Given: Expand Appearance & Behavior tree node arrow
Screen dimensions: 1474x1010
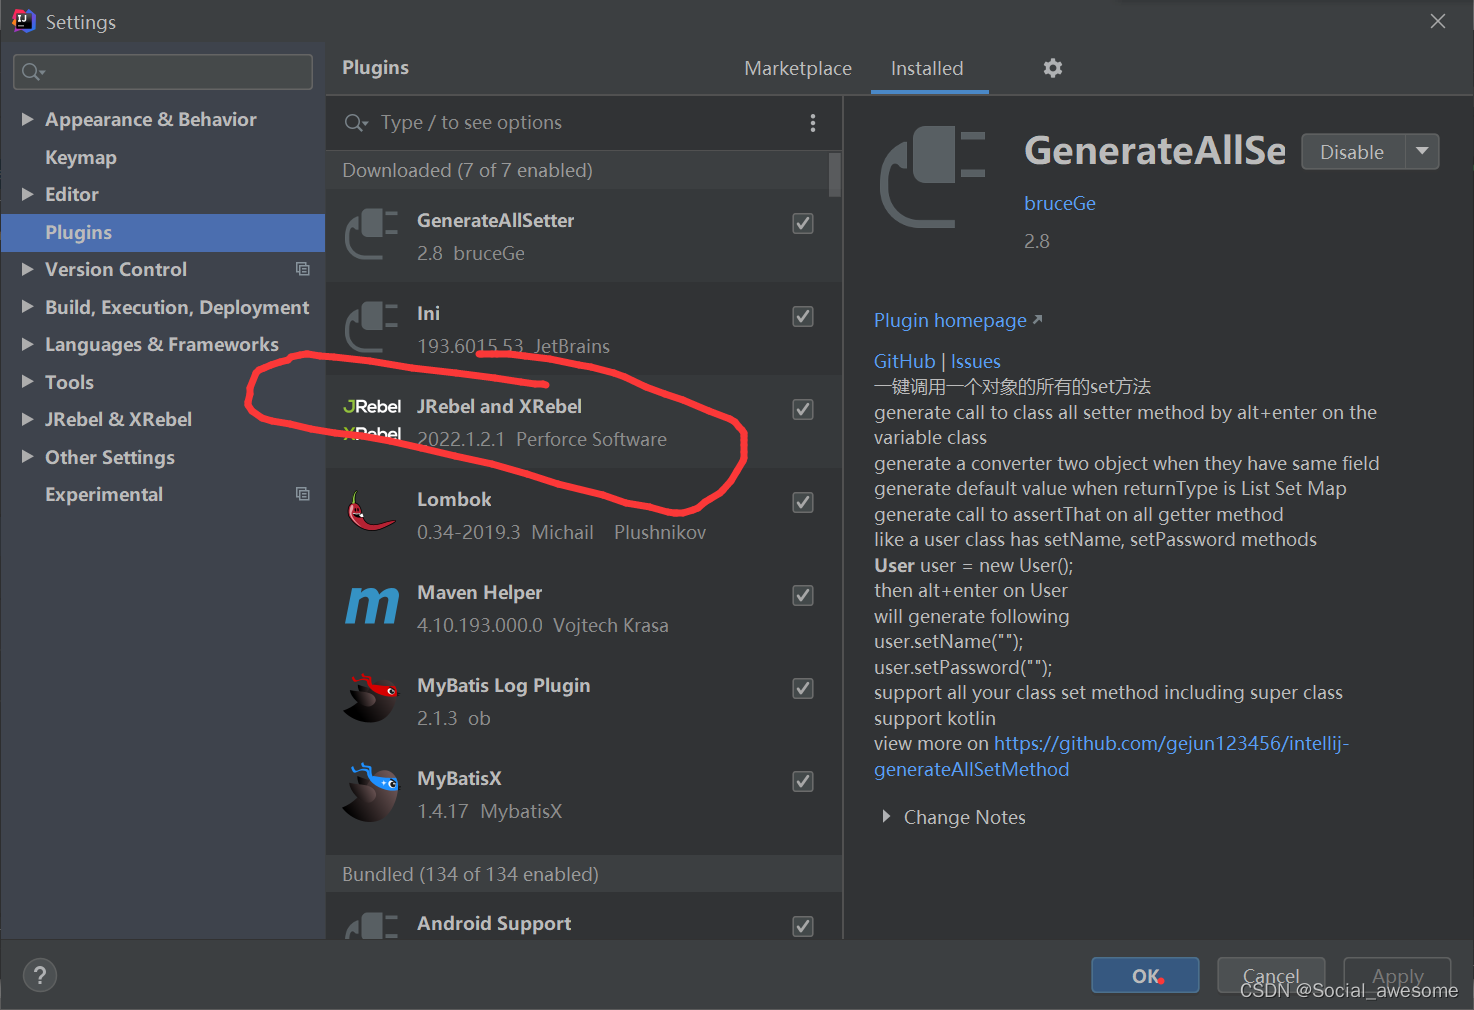Looking at the screenshot, I should pos(27,119).
